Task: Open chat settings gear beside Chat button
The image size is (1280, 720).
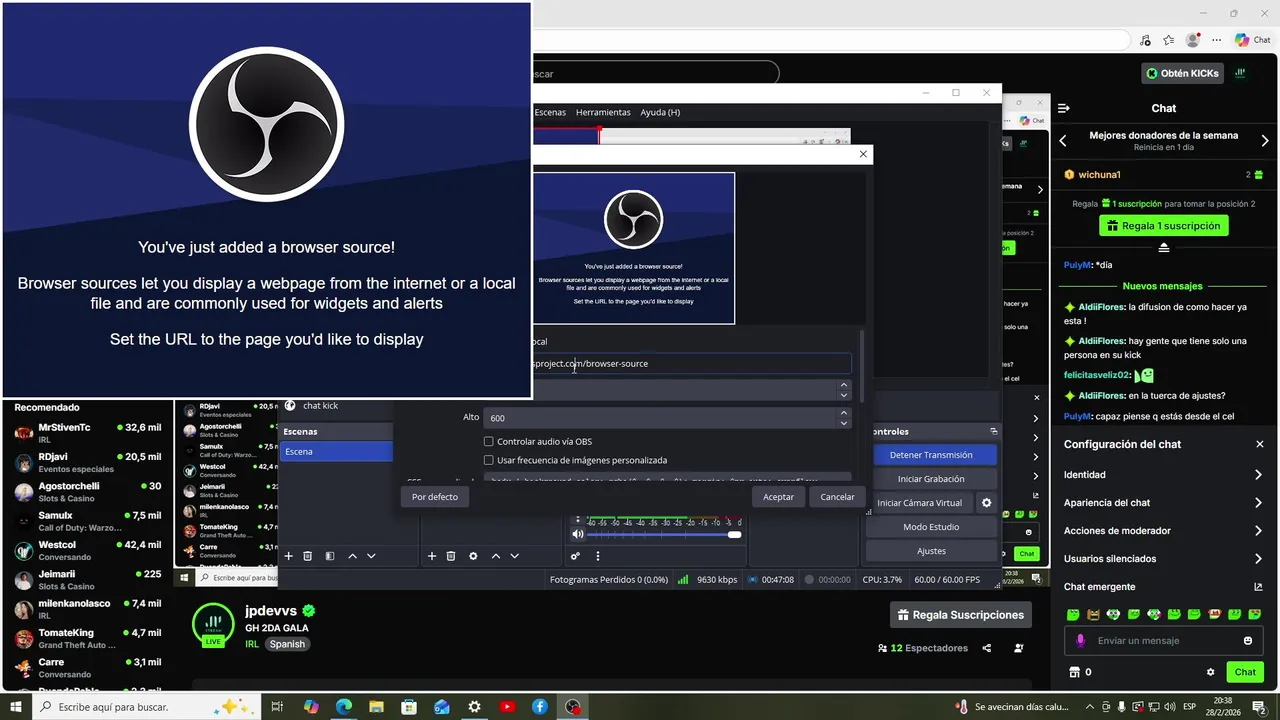Action: (1210, 672)
